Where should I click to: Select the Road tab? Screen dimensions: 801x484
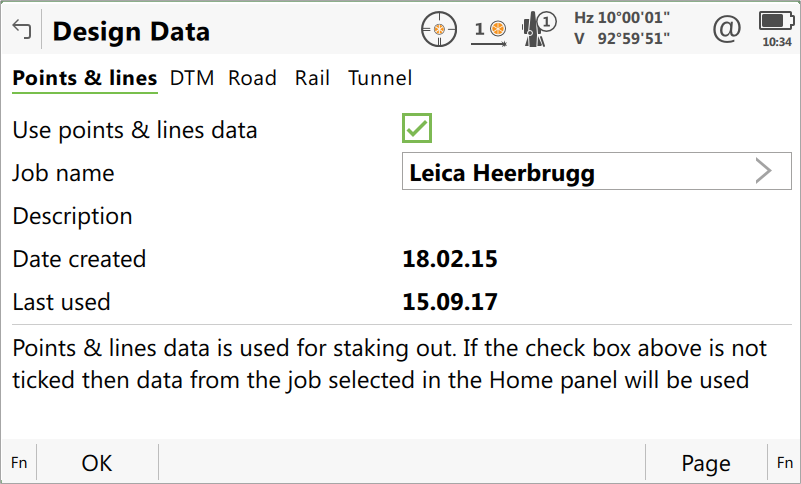pos(252,78)
